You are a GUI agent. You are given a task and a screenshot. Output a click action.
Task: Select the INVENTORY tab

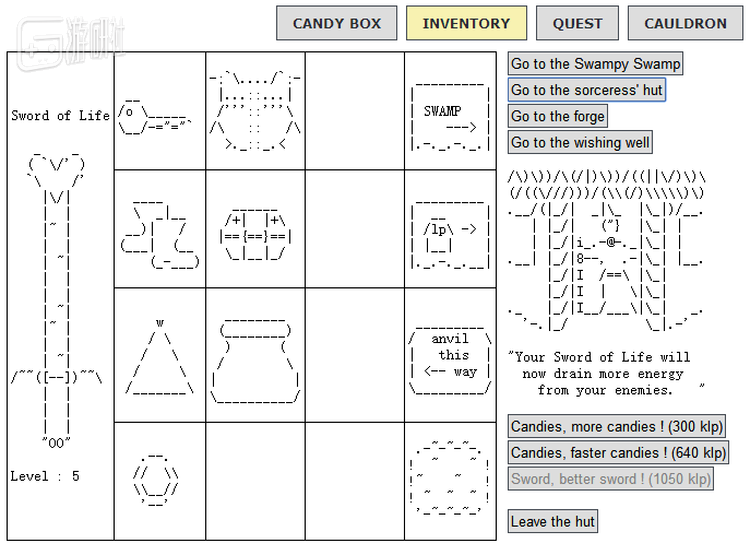[465, 23]
